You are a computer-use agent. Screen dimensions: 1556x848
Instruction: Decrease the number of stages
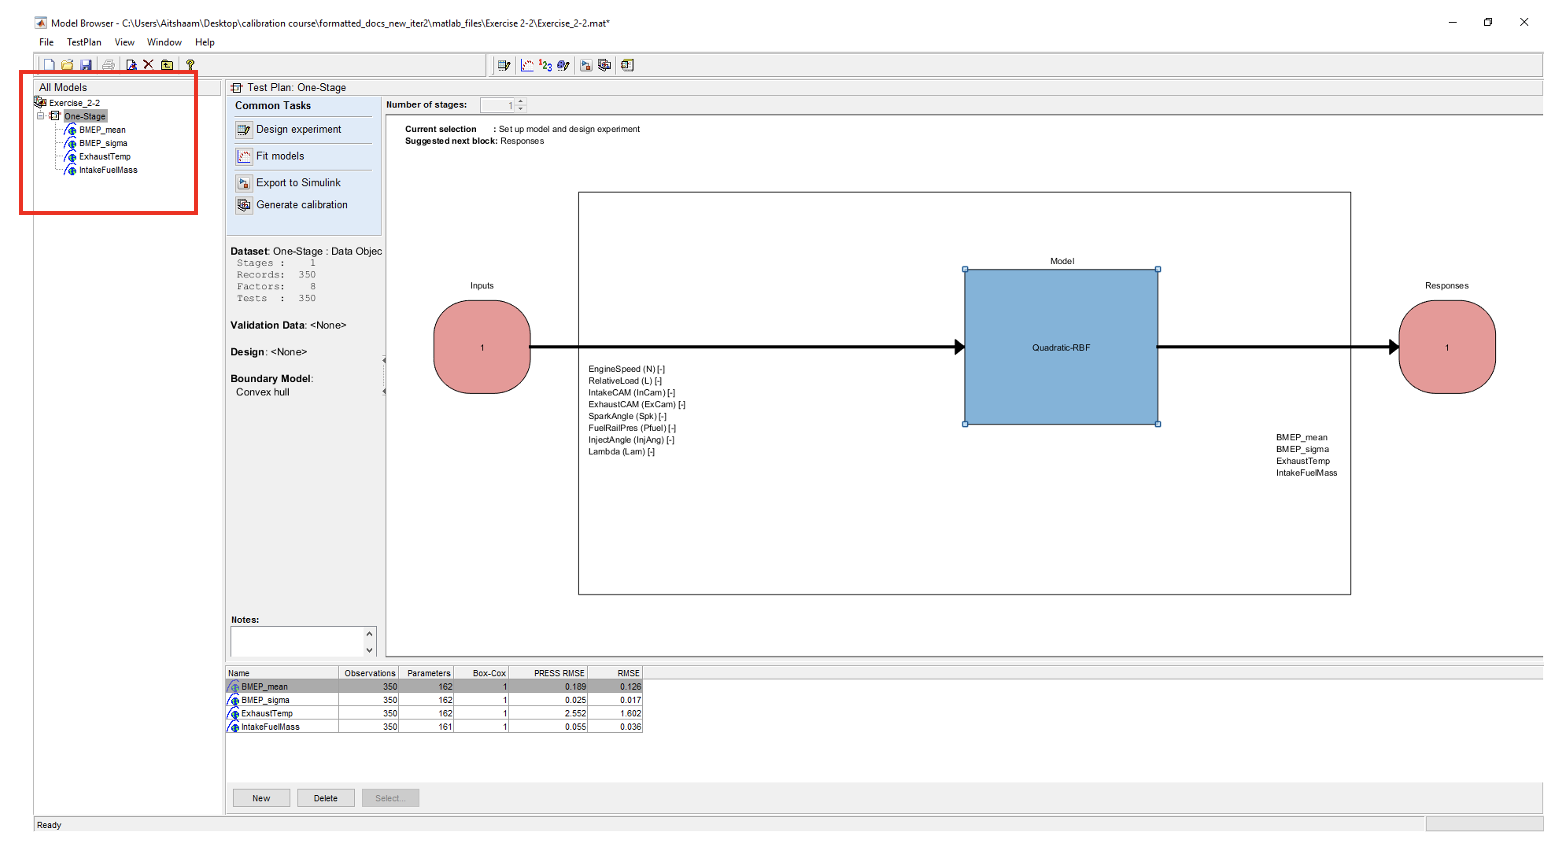(x=521, y=108)
